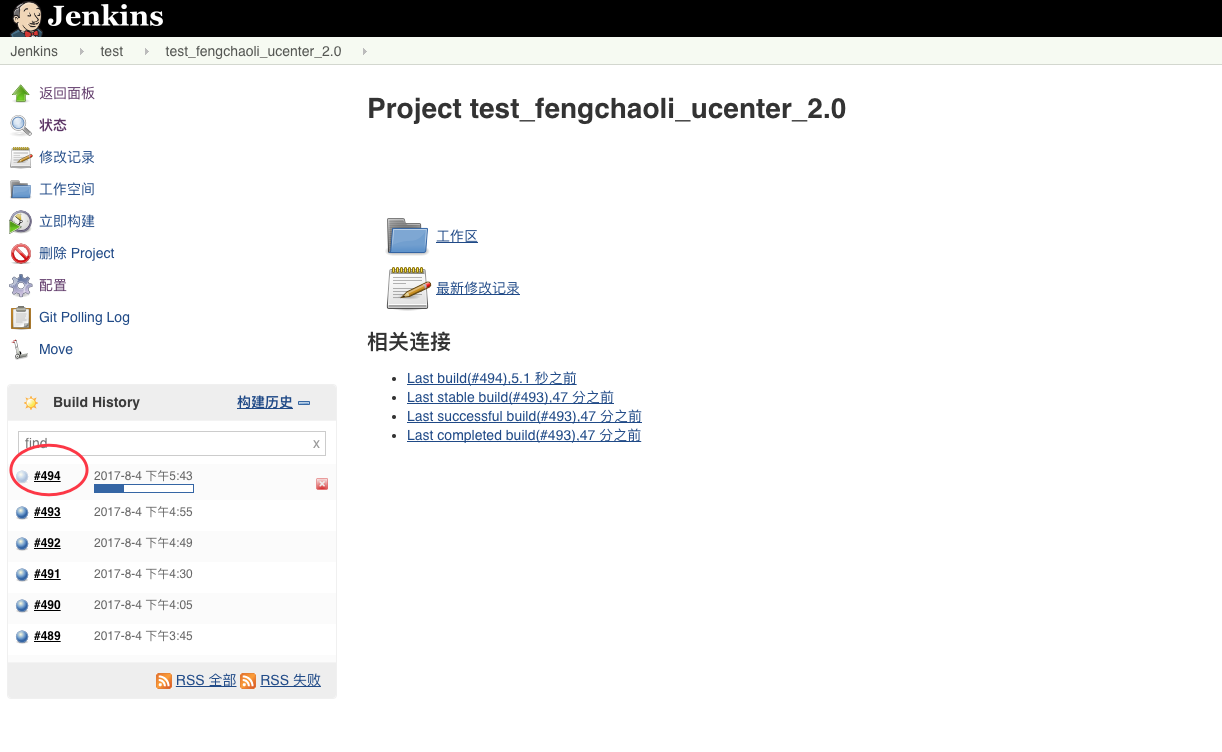Screen dimensions: 1222x752
Task: Open 工作区 text link
Action: (x=457, y=236)
